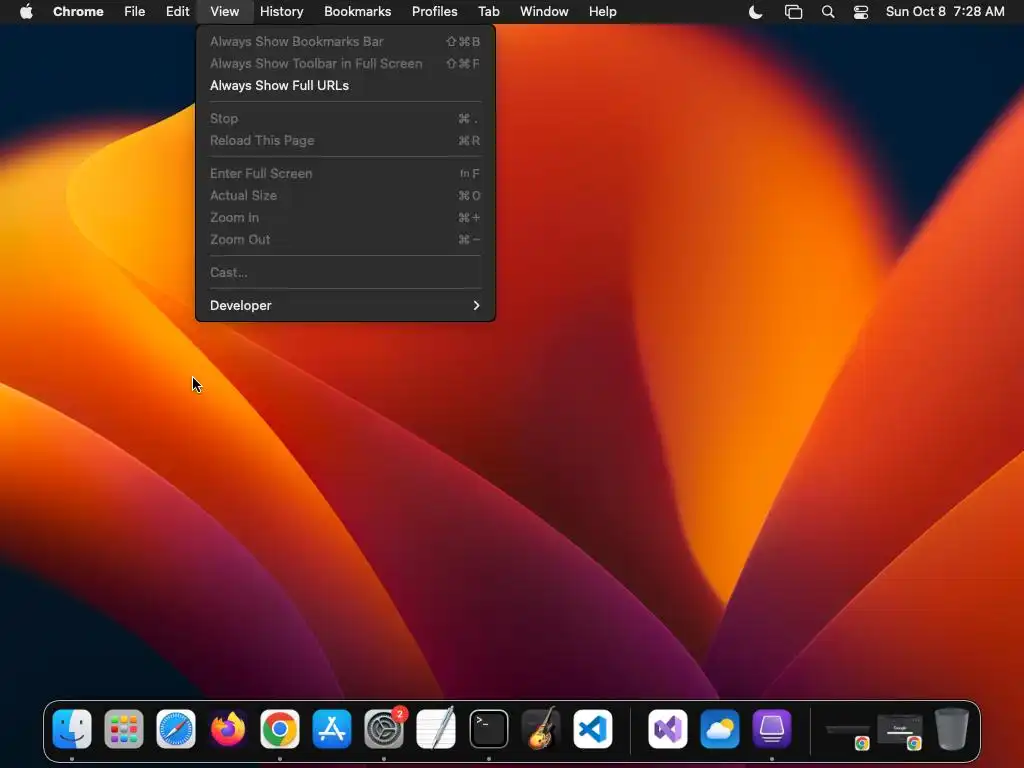Select Always Show Bookmarks Bar entry
The image size is (1024, 768).
[345, 41]
